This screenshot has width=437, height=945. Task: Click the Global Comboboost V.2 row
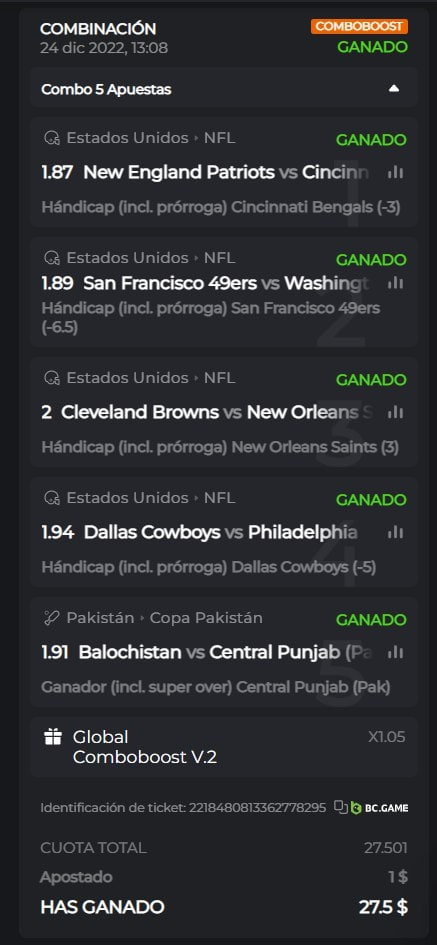(x=224, y=747)
